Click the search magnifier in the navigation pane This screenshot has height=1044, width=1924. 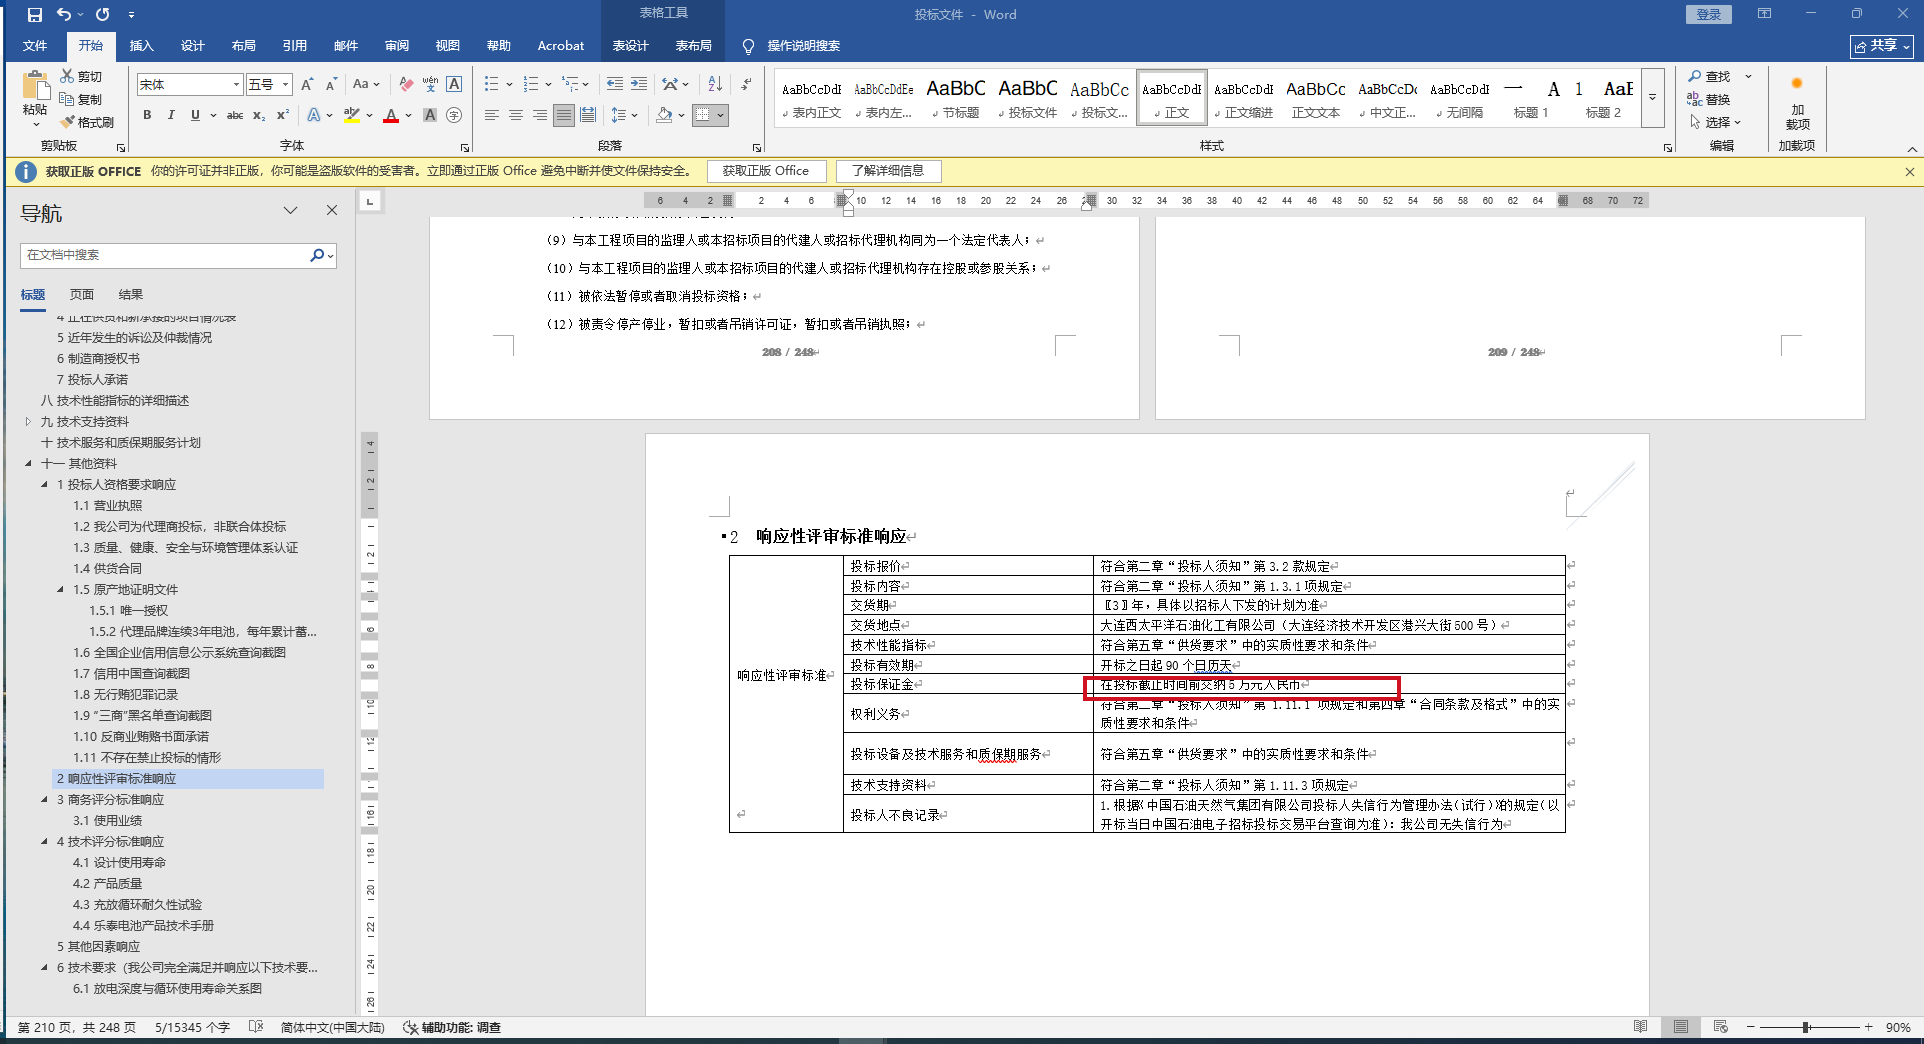(317, 255)
